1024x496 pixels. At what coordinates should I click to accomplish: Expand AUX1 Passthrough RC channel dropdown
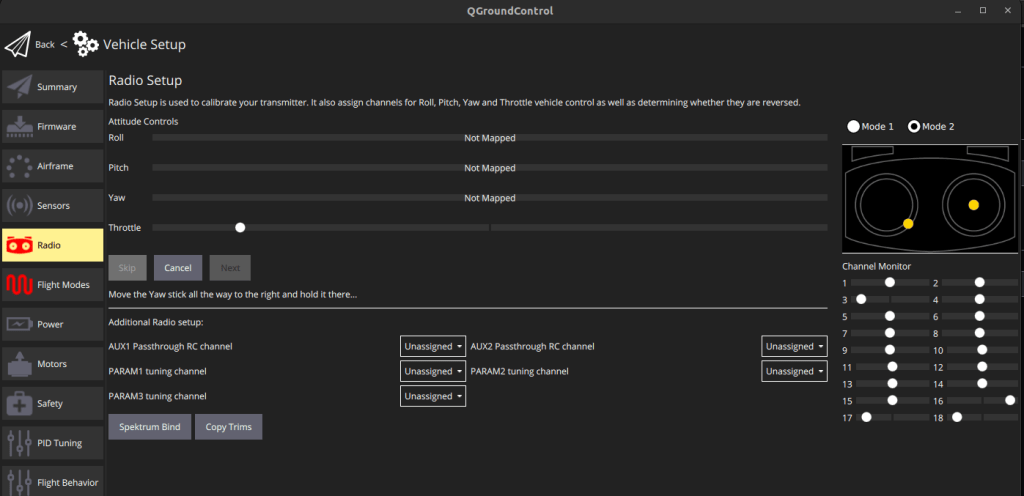coord(433,346)
